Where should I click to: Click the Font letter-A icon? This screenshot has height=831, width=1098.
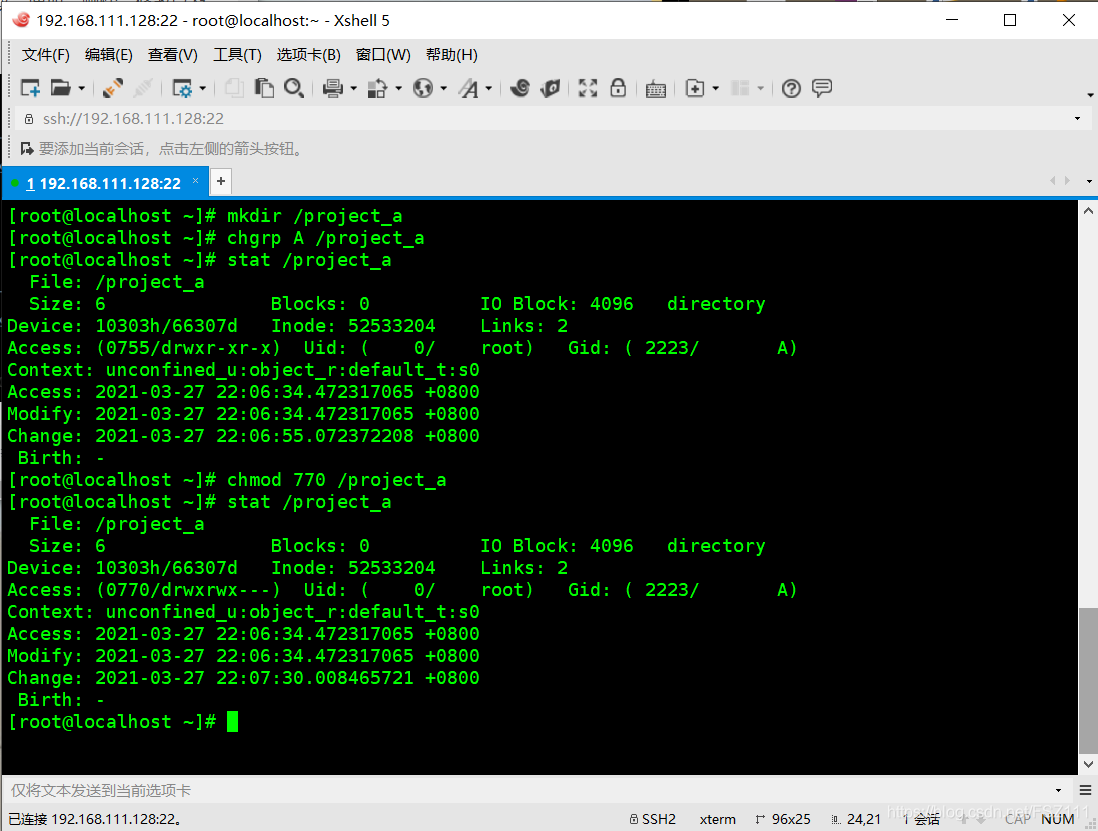click(468, 88)
